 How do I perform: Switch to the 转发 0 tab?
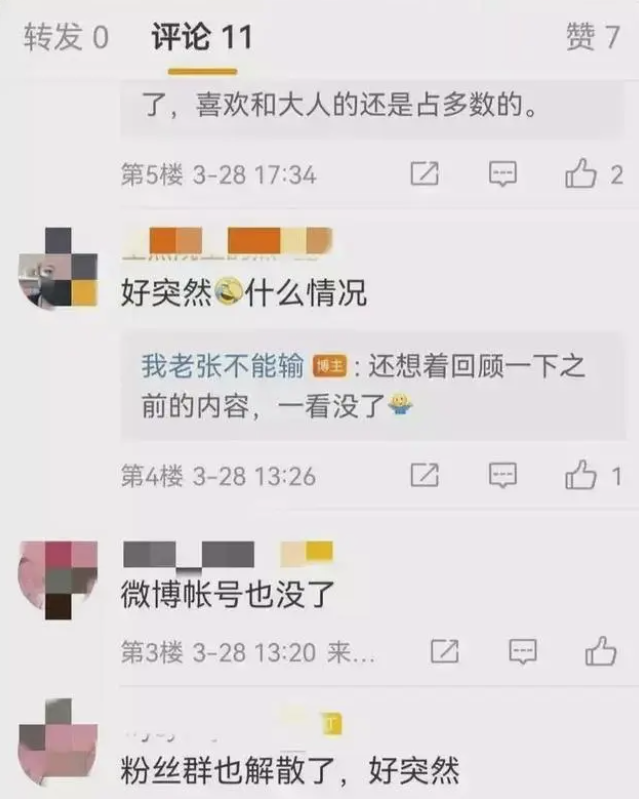pyautogui.click(x=66, y=37)
